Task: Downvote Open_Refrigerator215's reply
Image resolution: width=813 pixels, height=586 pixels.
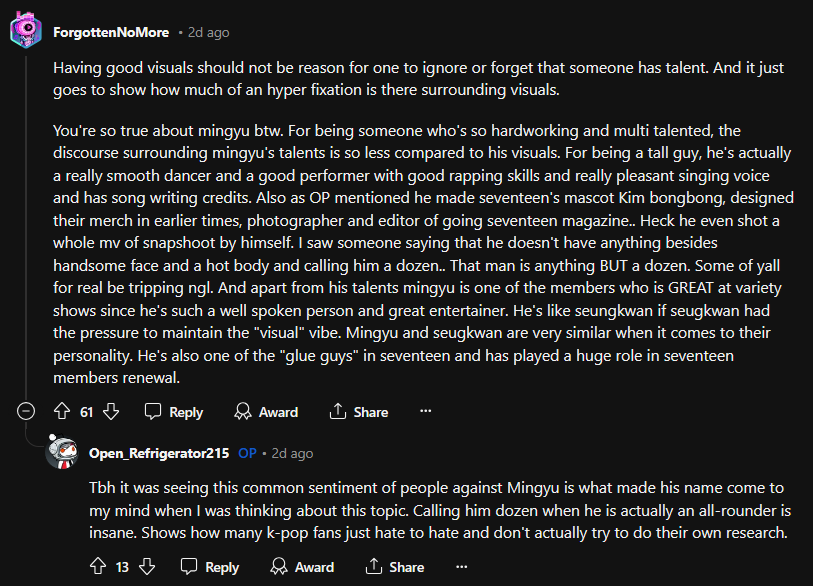Action: pos(148,567)
